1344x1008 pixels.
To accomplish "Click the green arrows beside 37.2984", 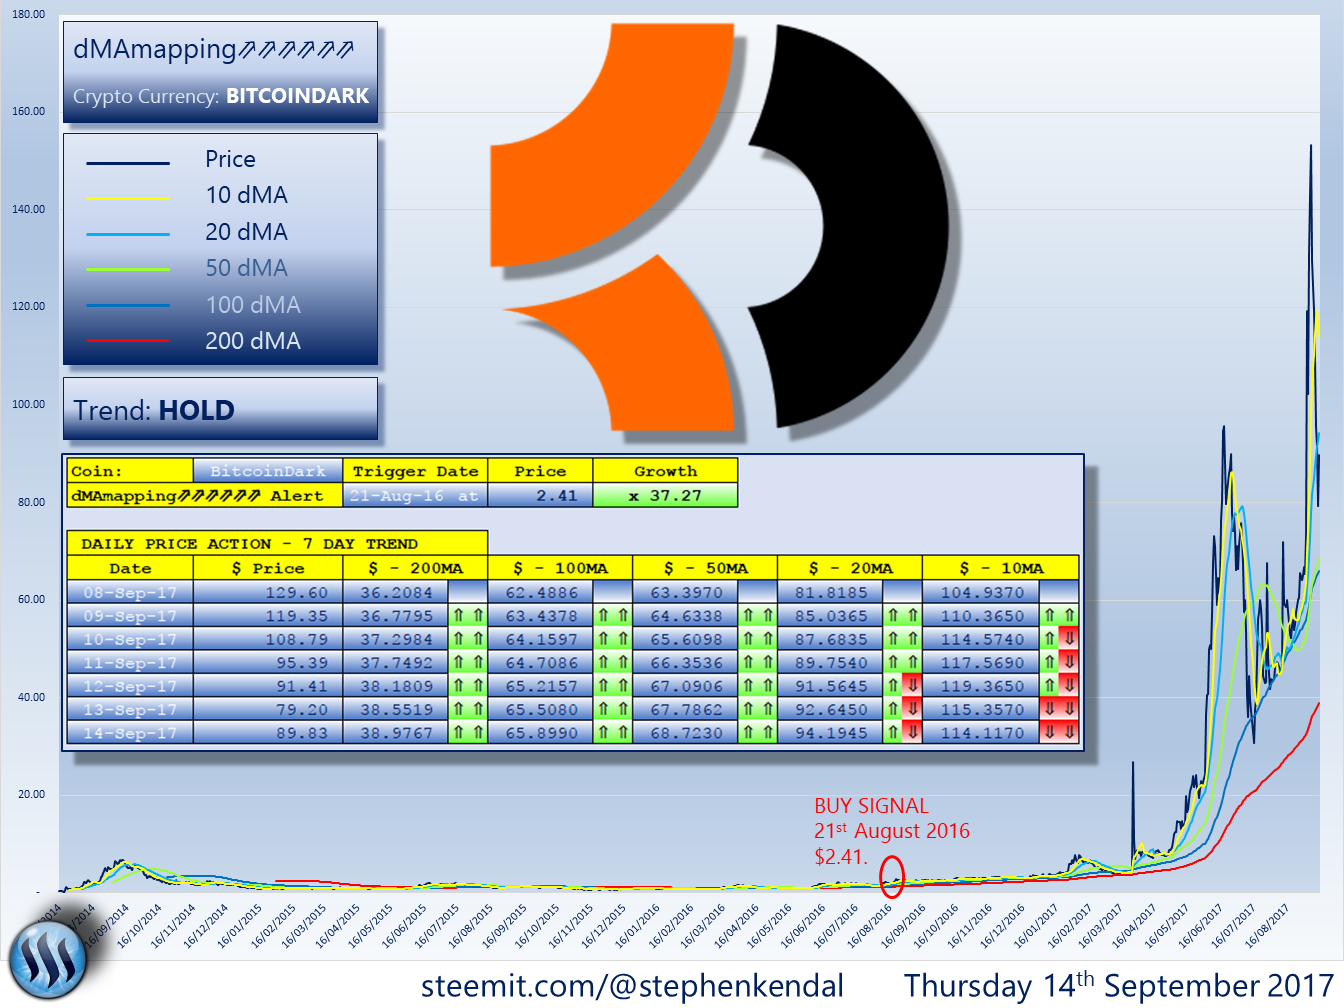I will click(467, 639).
